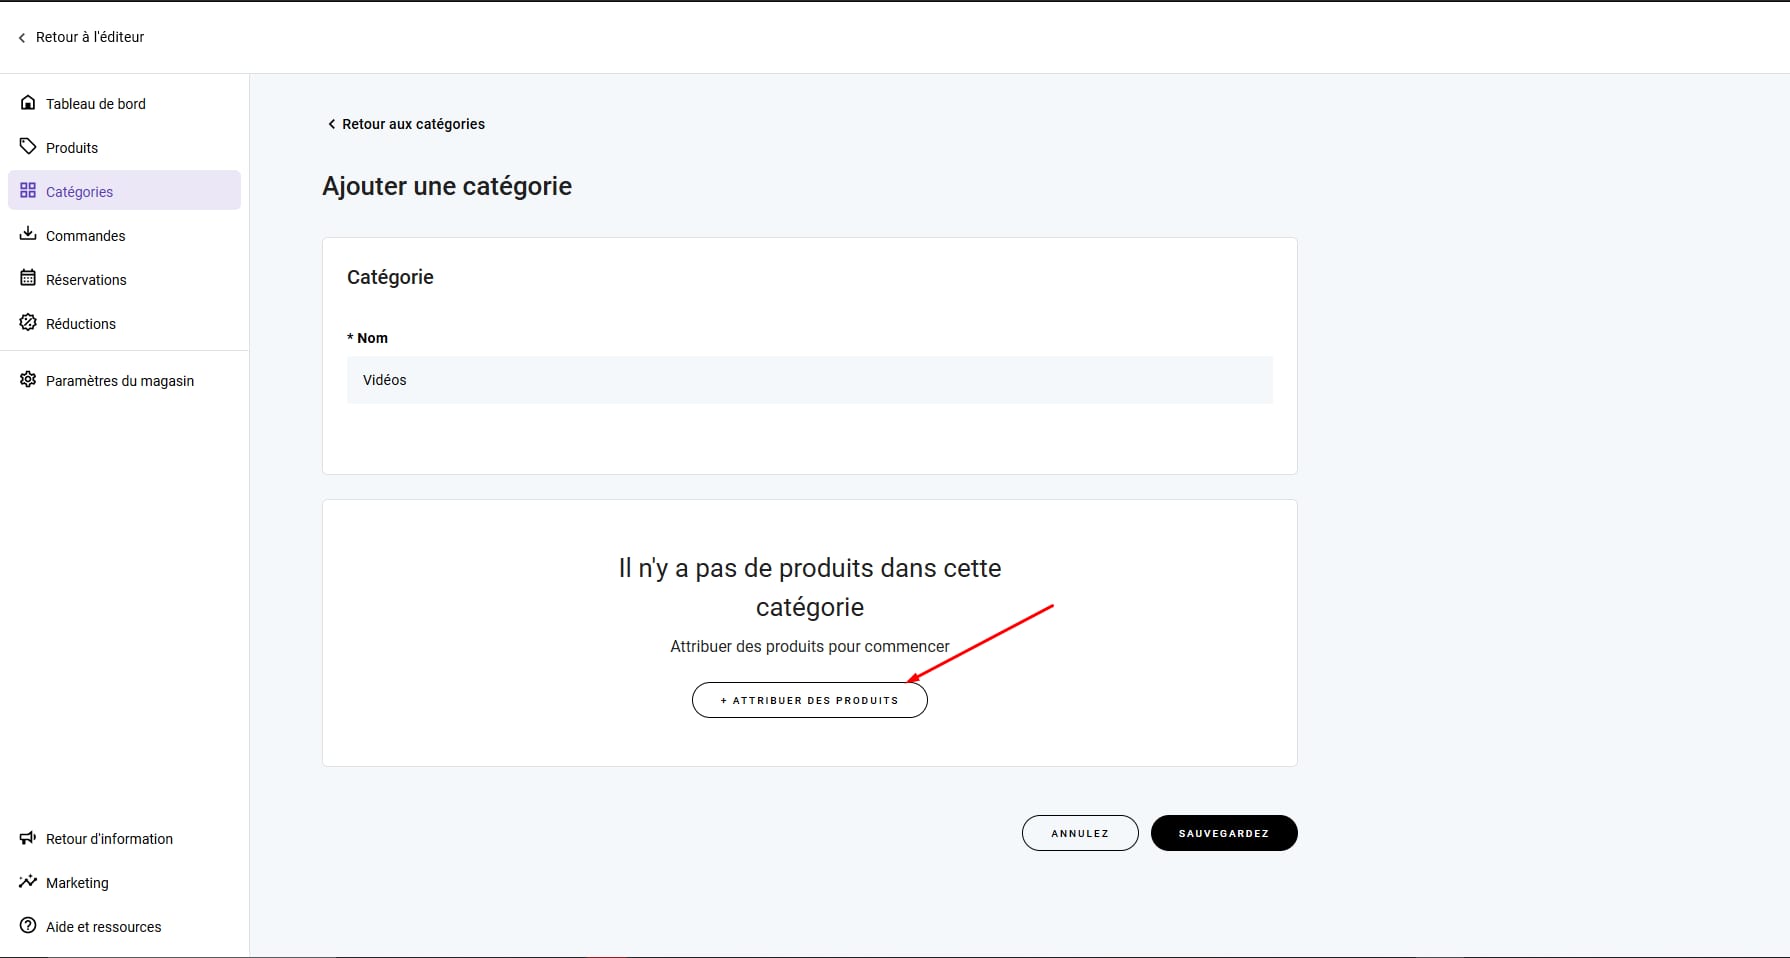Click the Marketing chart icon
This screenshot has height=958, width=1790.
28,882
